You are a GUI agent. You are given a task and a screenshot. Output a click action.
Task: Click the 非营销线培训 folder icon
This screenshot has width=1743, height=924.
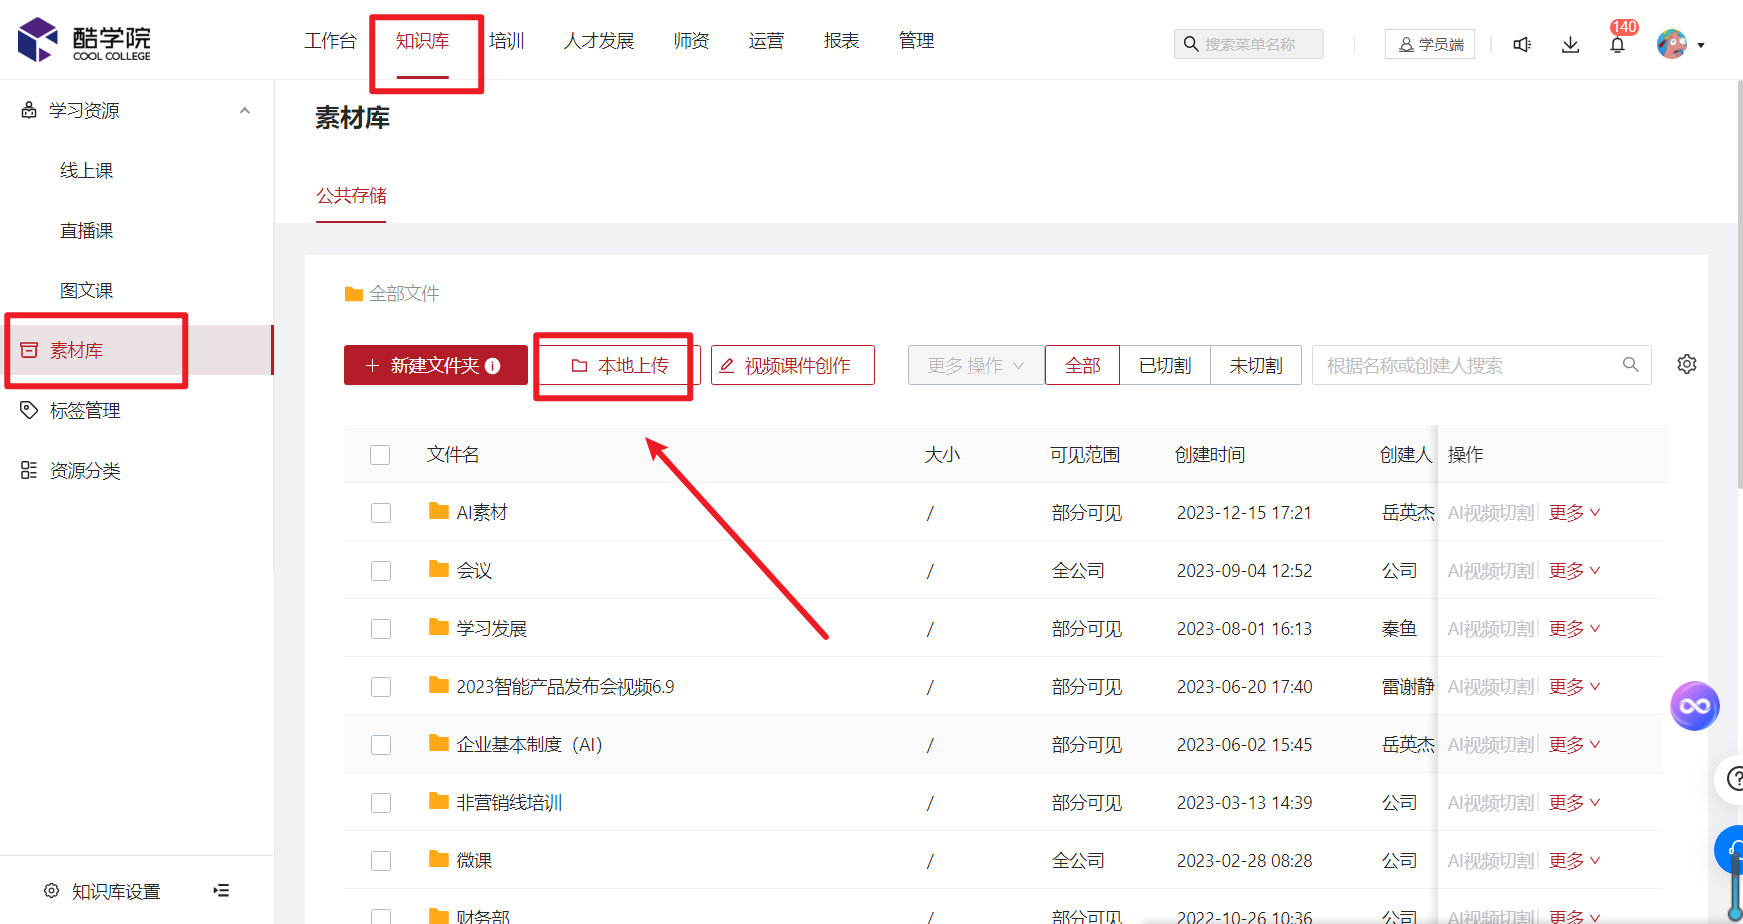[438, 801]
